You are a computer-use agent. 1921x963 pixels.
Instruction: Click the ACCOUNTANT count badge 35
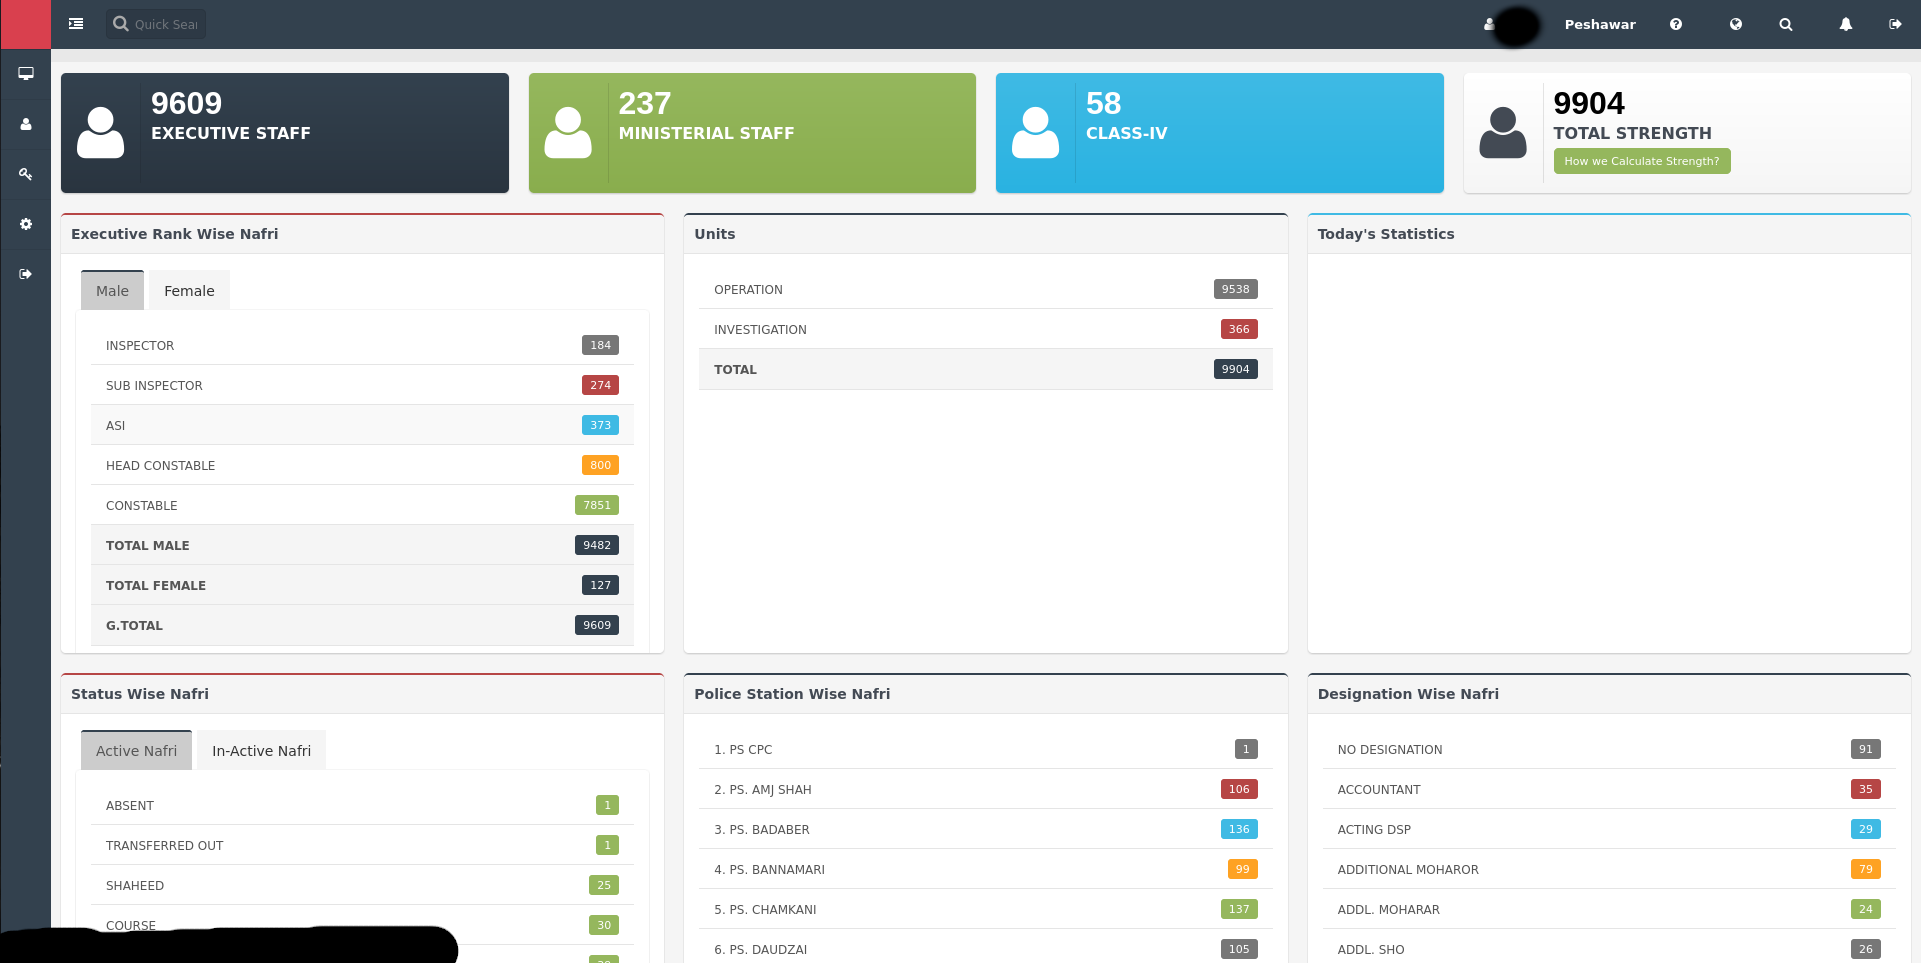coord(1866,789)
